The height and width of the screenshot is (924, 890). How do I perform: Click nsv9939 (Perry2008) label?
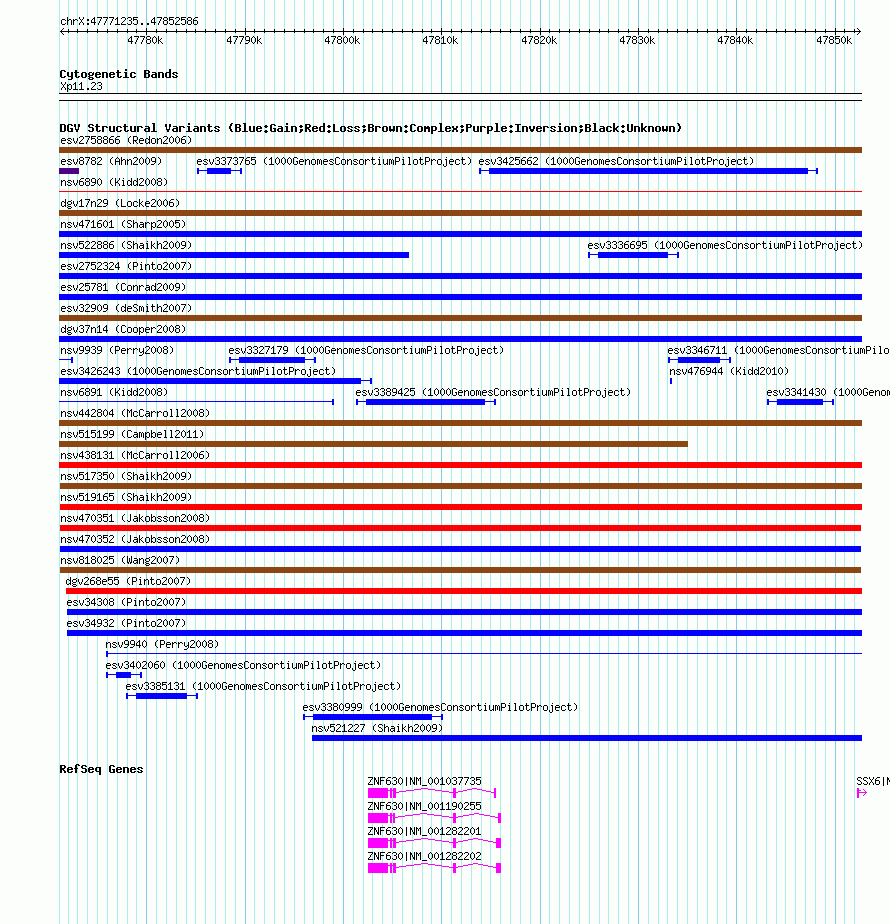coord(117,351)
